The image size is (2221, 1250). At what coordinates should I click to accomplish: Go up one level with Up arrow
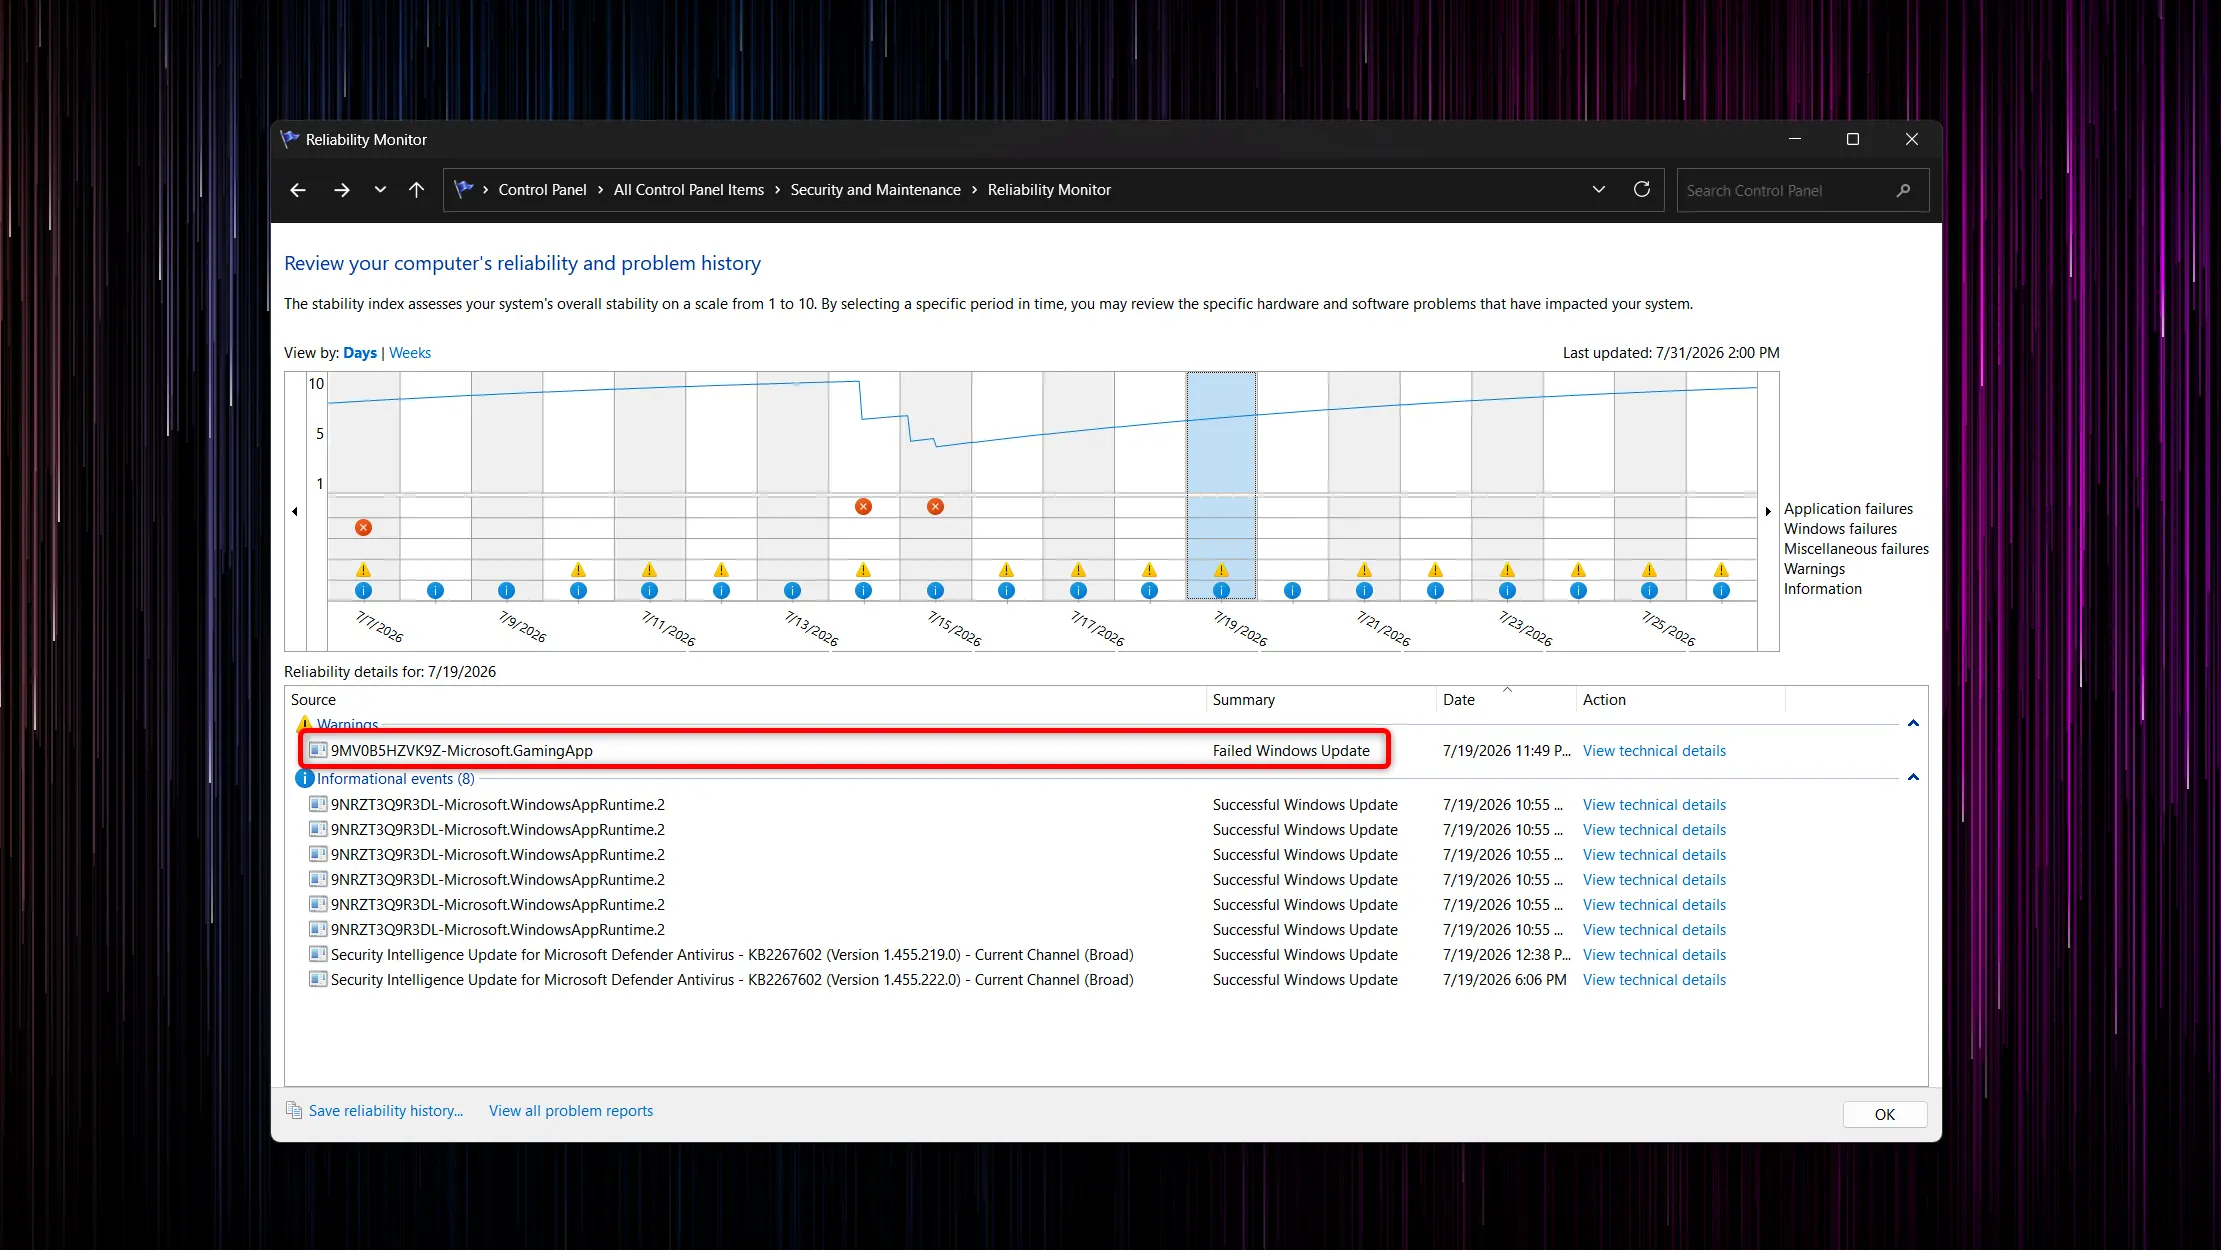[417, 190]
